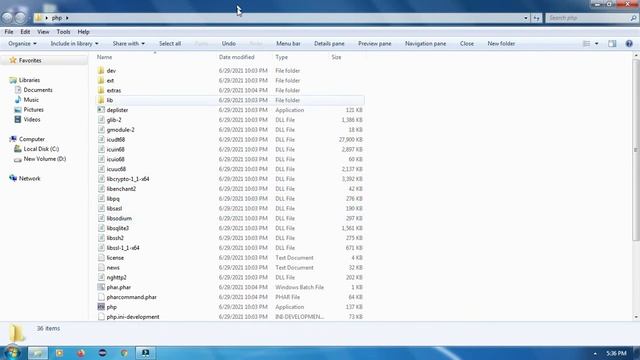Screen dimensions: 640x360
Task: Open the Organize dropdown
Action: (22, 43)
